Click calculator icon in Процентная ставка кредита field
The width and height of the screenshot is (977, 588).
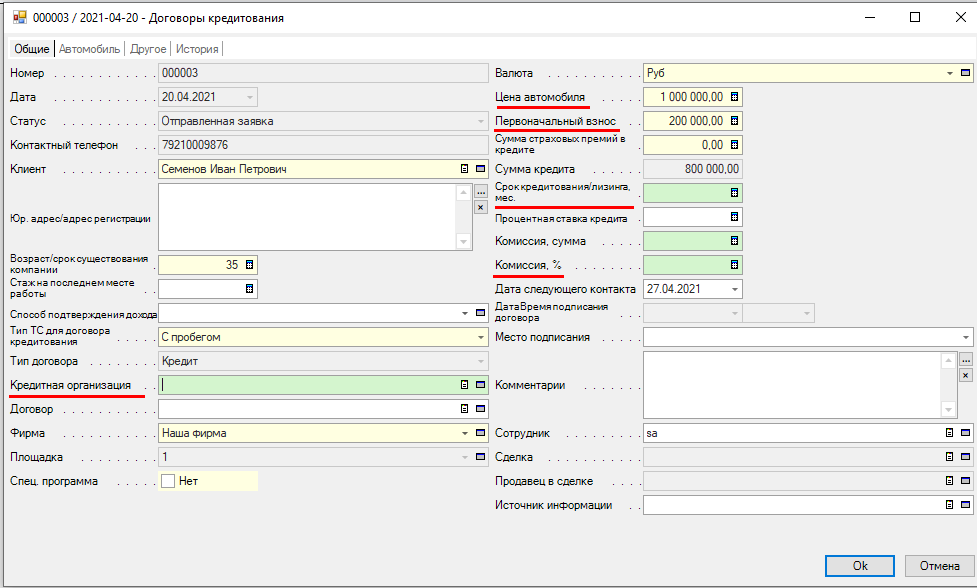(x=734, y=217)
